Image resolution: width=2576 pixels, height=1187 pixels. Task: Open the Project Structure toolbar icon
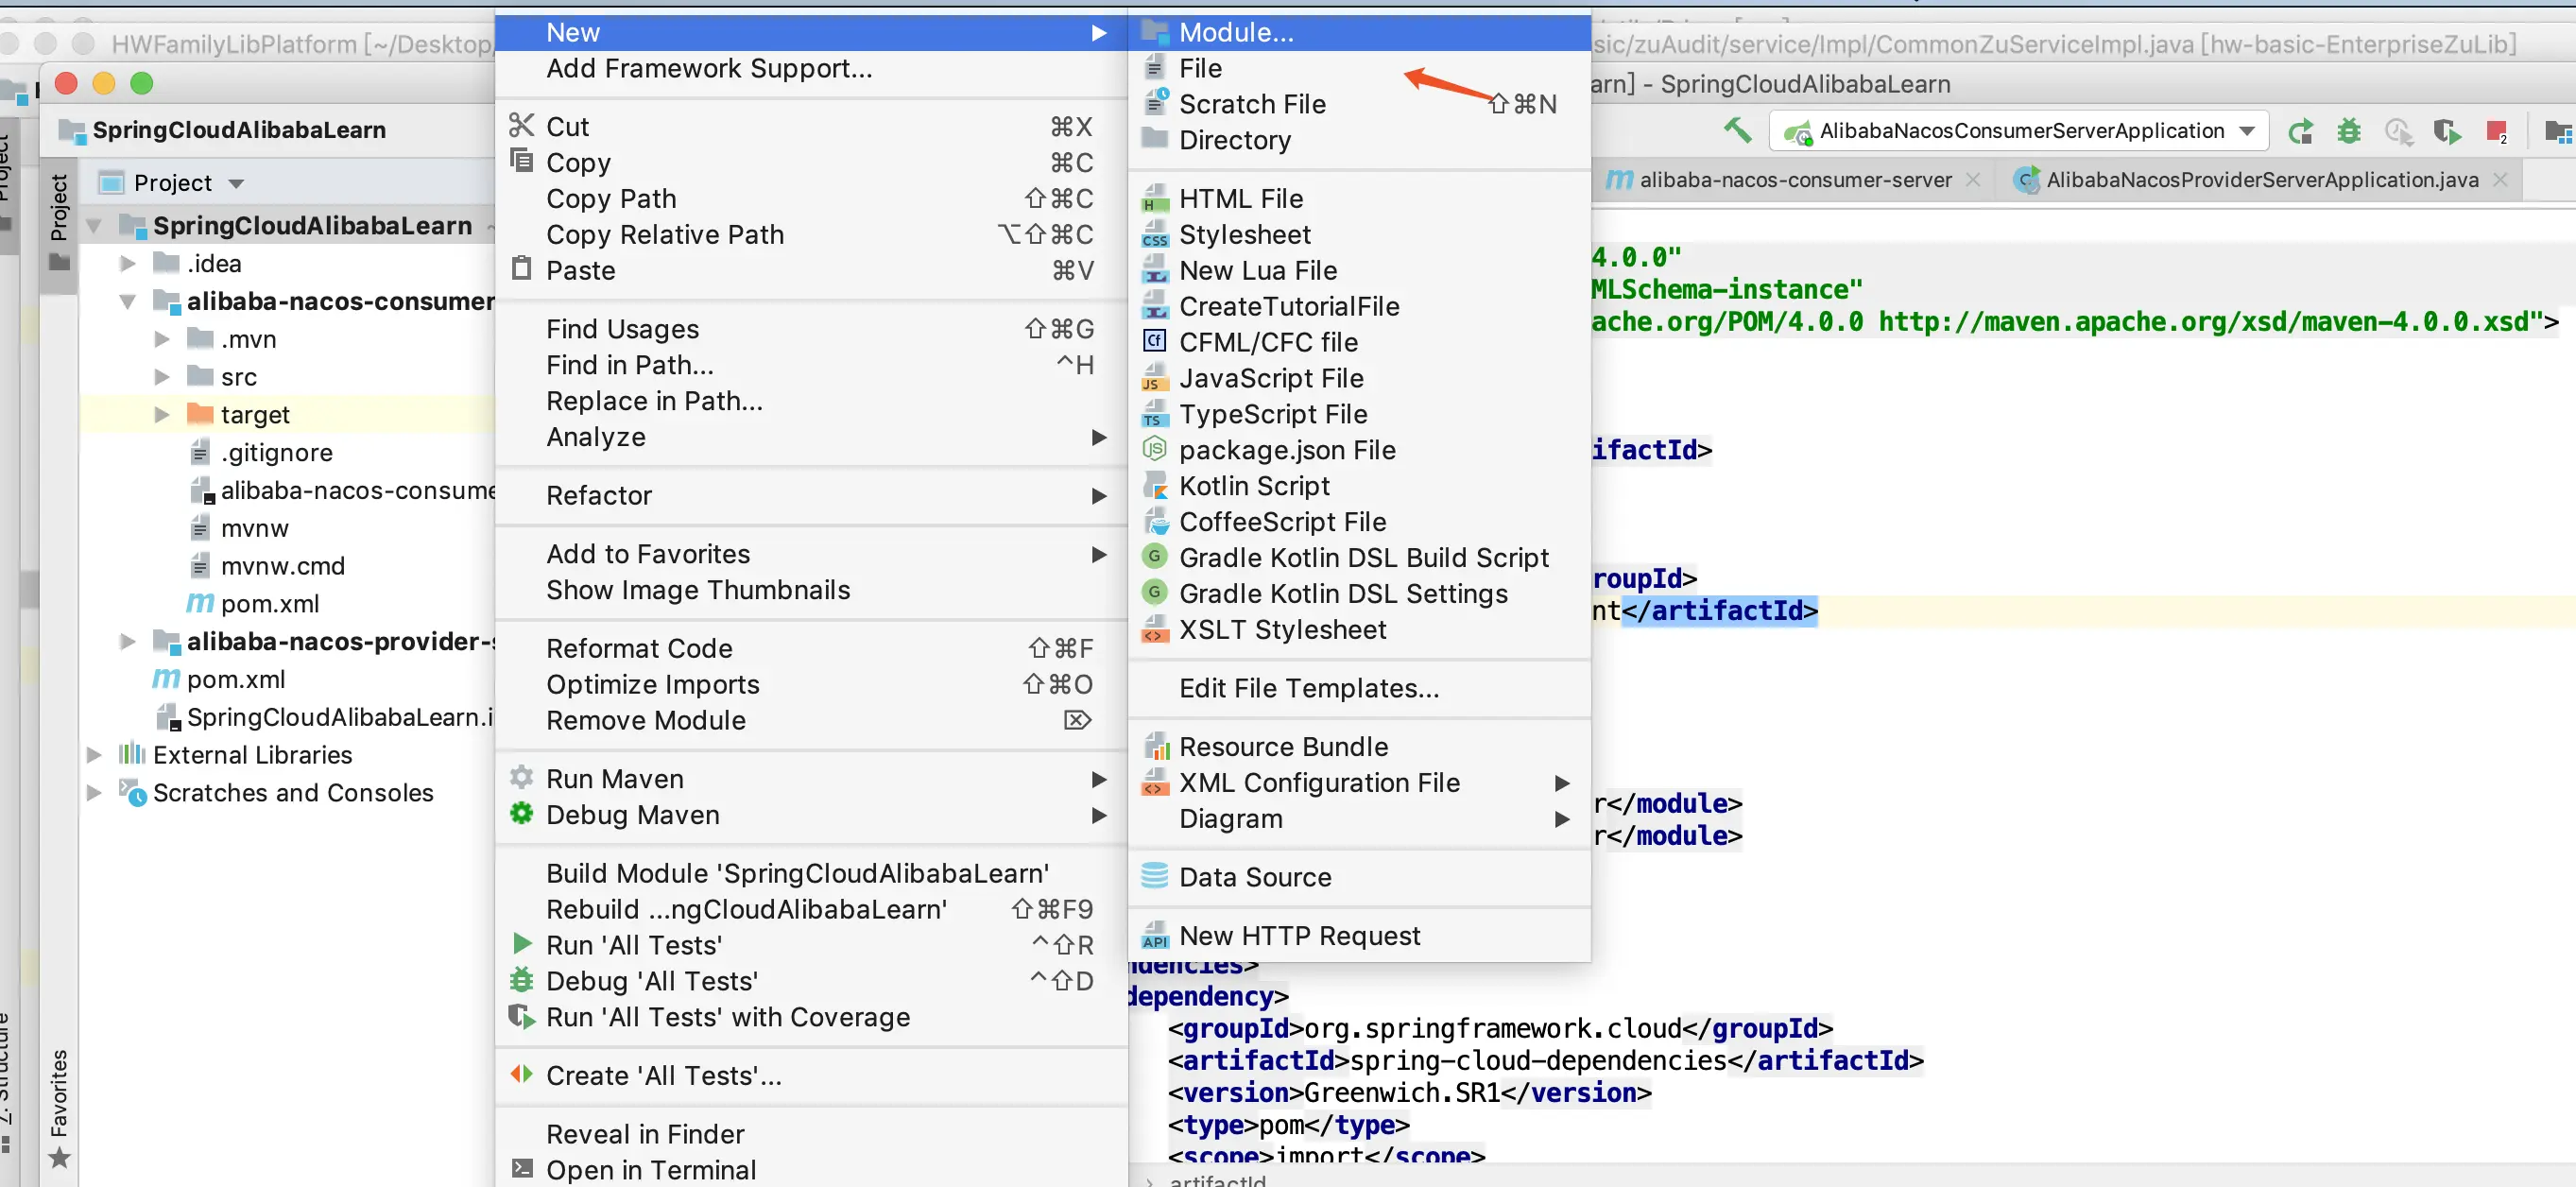pyautogui.click(x=2557, y=131)
